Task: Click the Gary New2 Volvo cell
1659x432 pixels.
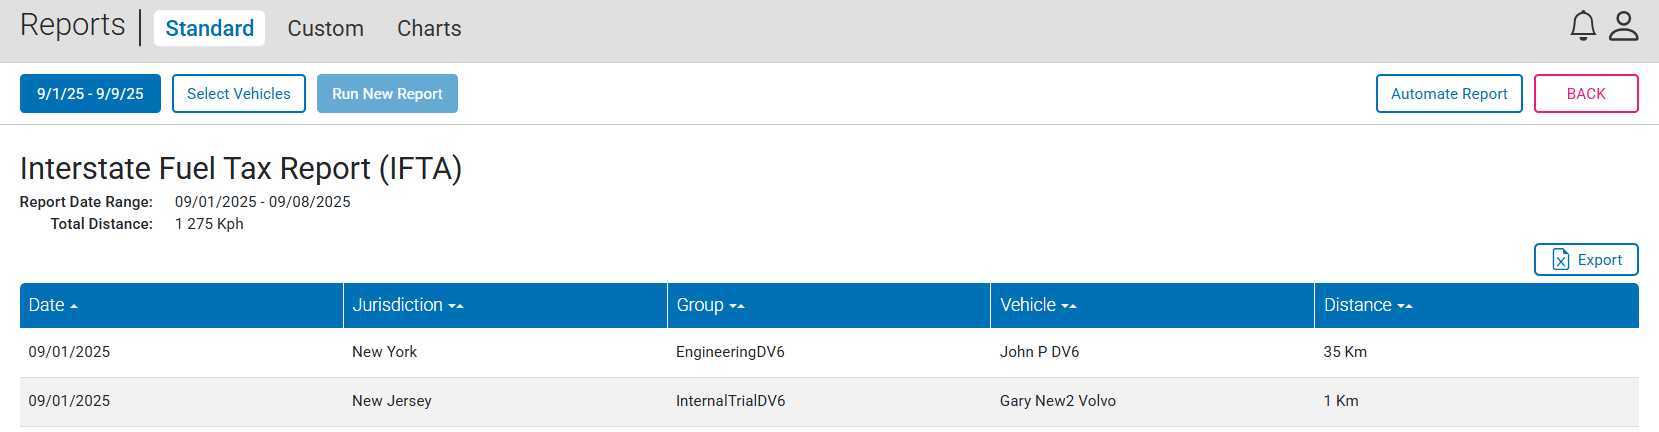Action: pos(1058,401)
